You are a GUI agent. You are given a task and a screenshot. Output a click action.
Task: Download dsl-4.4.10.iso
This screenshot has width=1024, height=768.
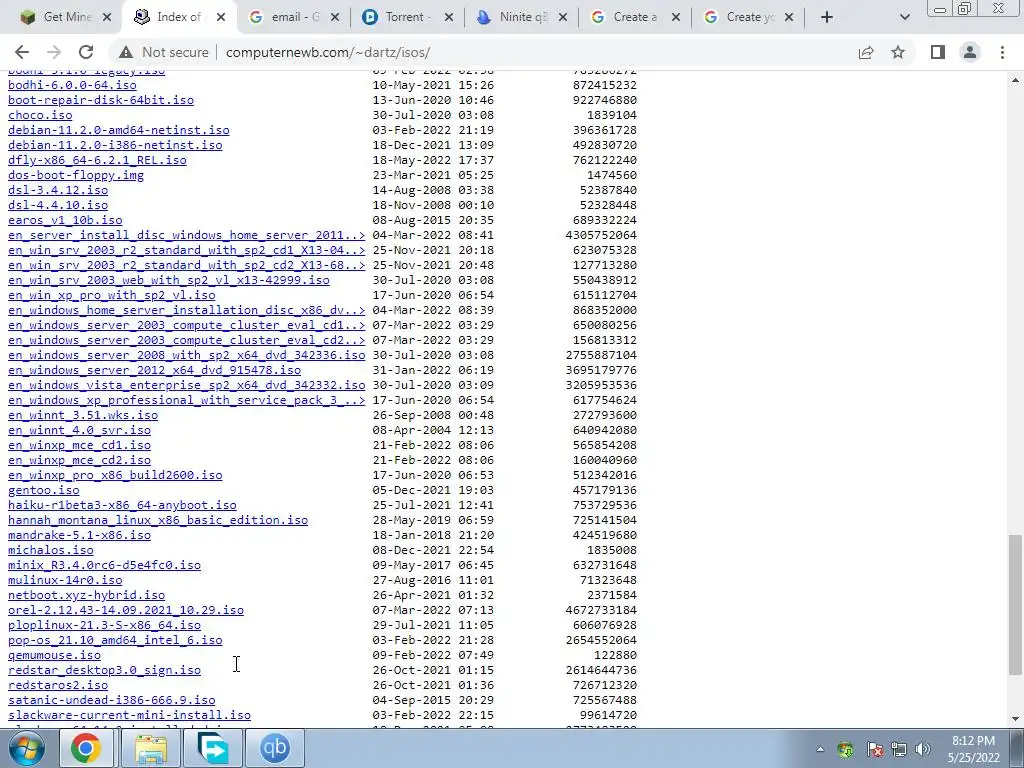[58, 205]
